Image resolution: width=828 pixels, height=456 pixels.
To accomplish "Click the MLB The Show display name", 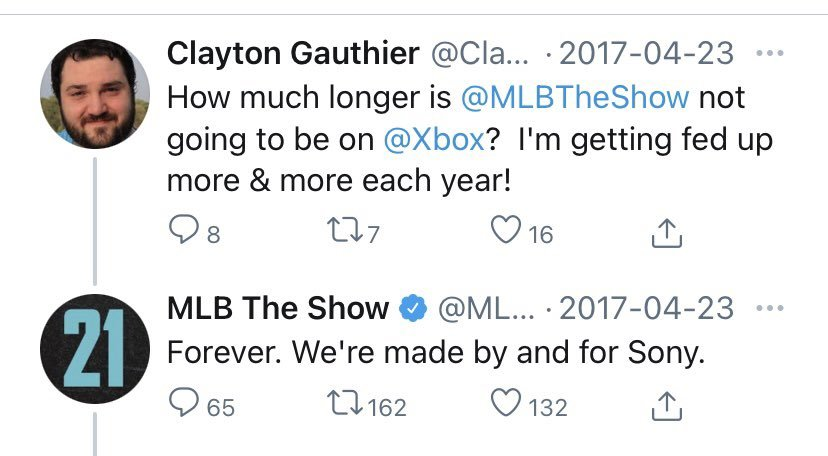I will coord(277,308).
